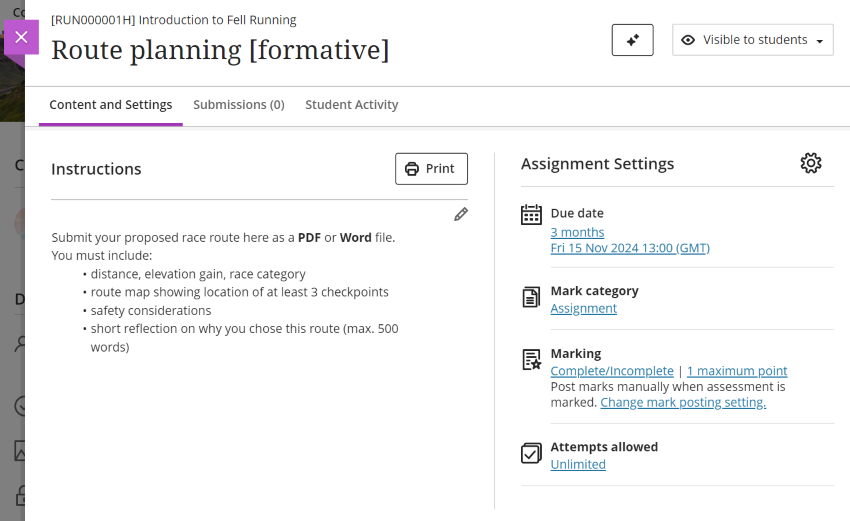Click the Mark category document icon
This screenshot has height=521, width=850.
pos(531,298)
